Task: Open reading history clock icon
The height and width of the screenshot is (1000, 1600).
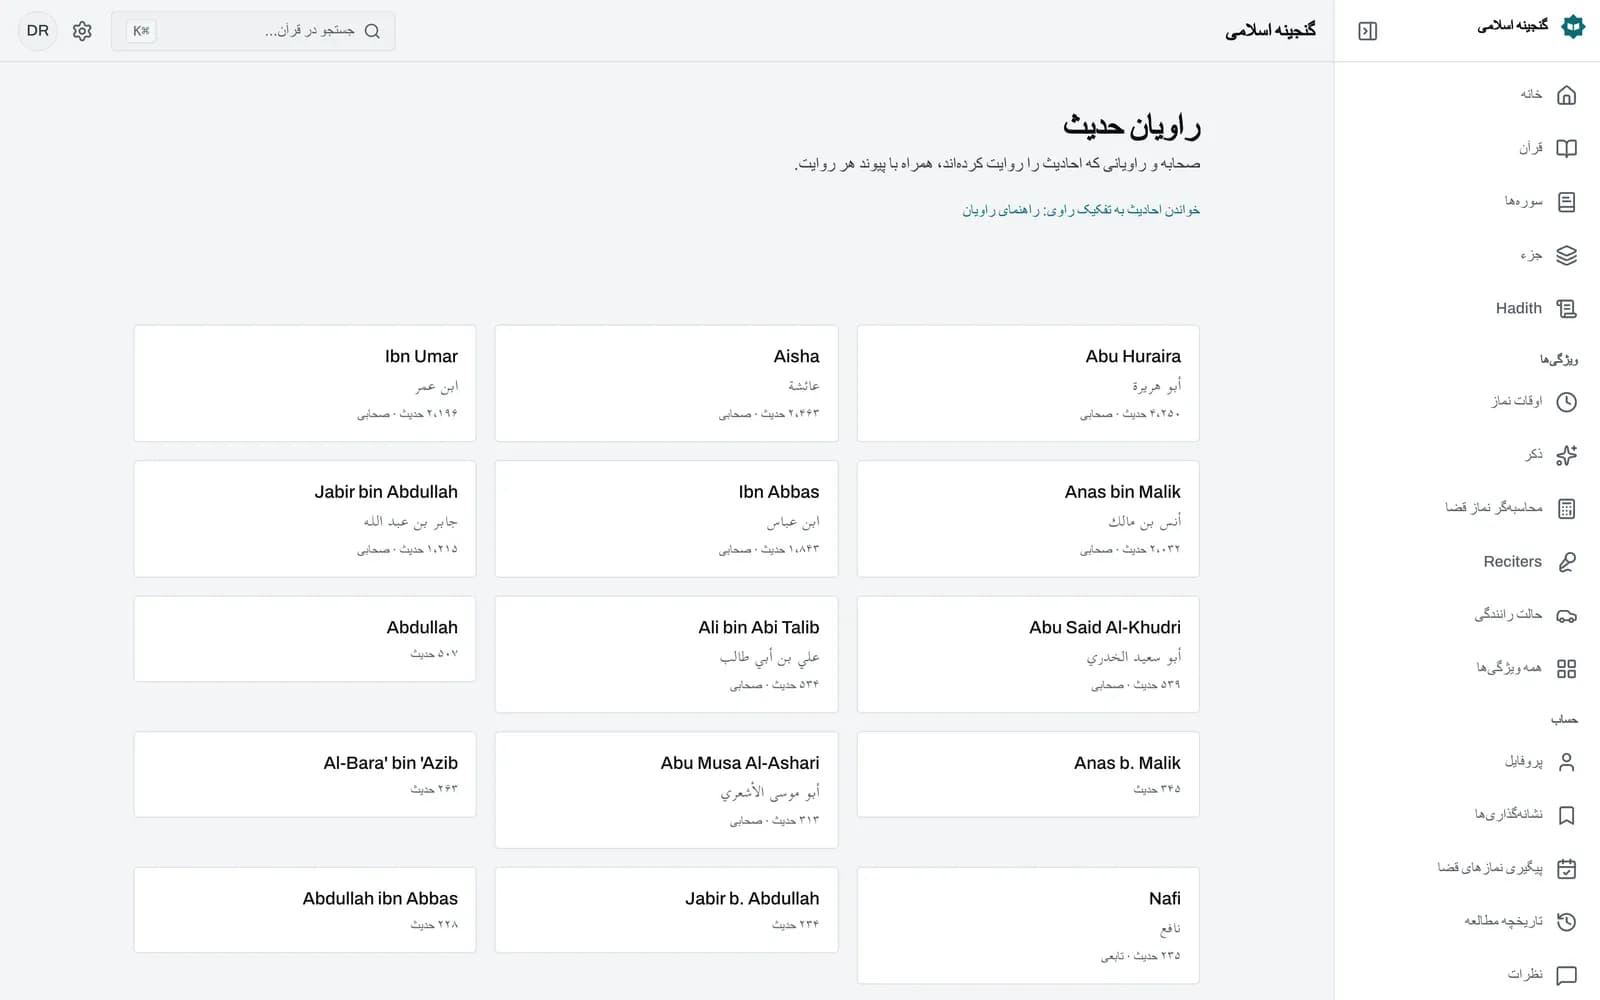Action: click(x=1566, y=922)
